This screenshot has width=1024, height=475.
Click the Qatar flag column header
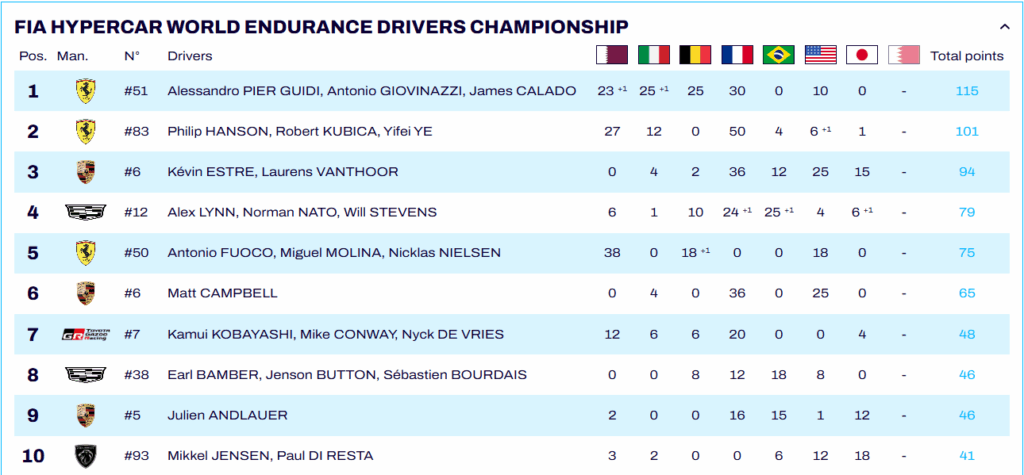coord(611,55)
